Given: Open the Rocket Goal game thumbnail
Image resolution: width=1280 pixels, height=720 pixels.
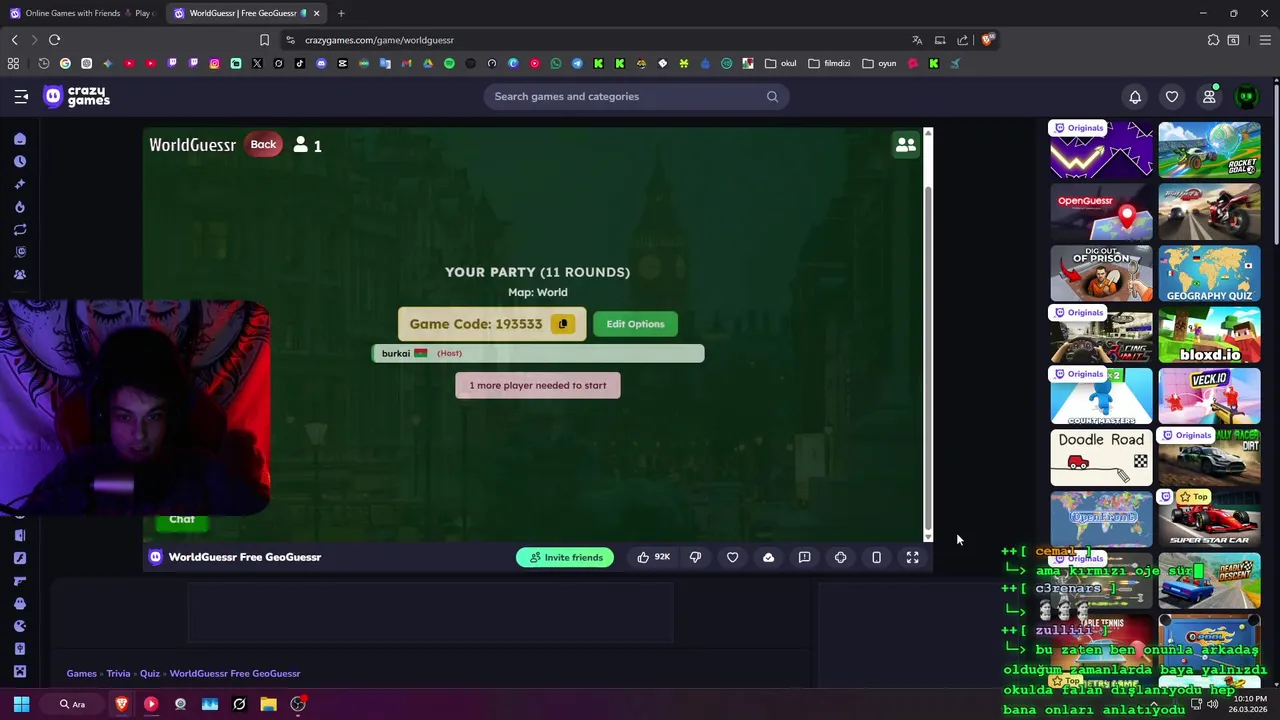Looking at the screenshot, I should (1209, 150).
